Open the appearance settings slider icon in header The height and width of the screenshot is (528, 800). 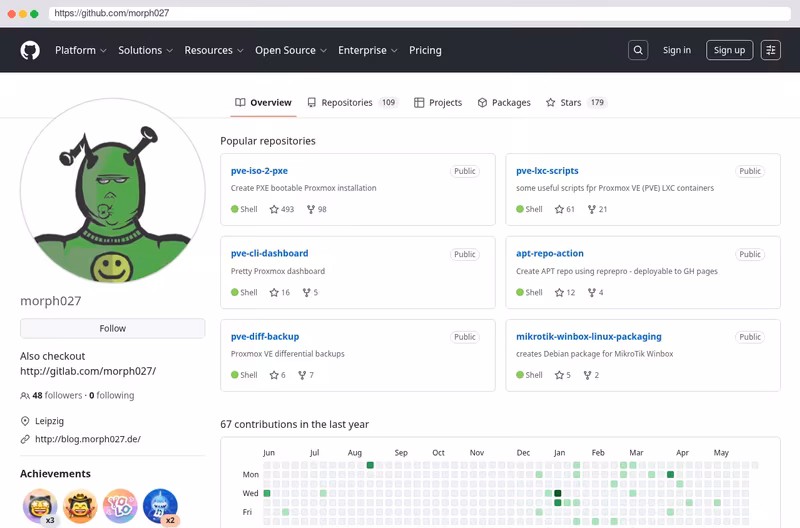tap(770, 50)
